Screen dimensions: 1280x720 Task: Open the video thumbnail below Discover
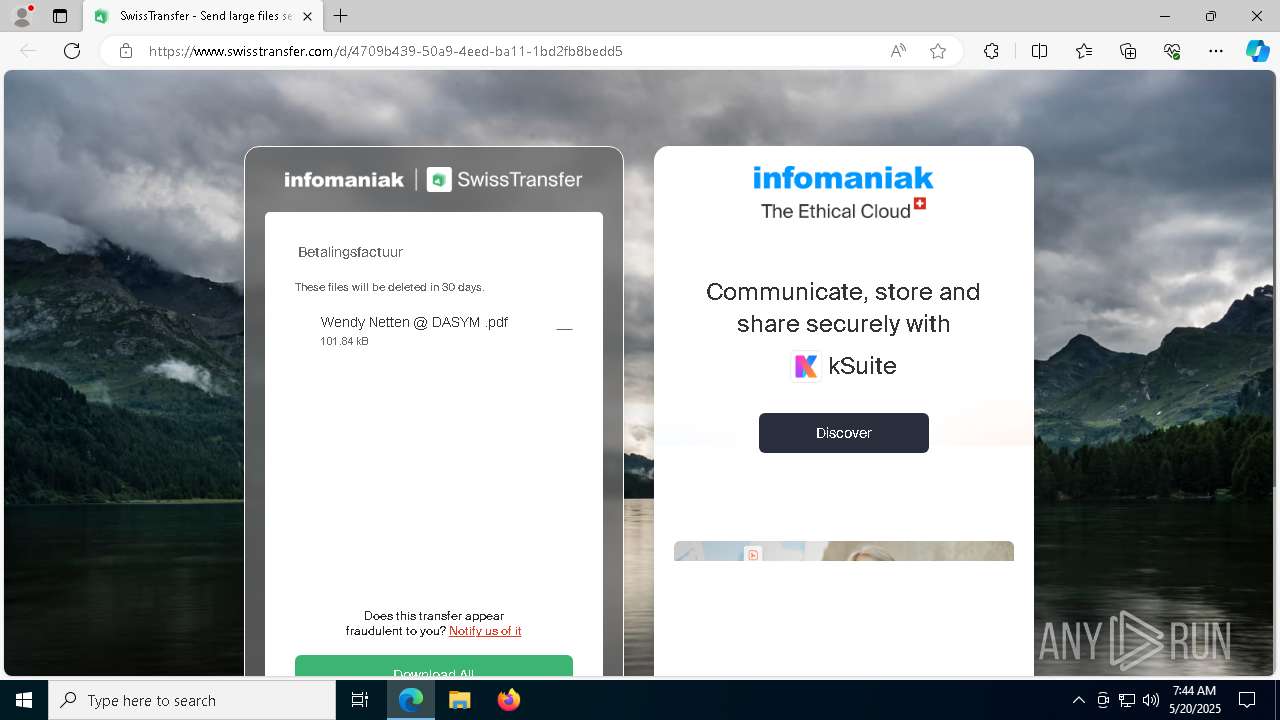844,551
